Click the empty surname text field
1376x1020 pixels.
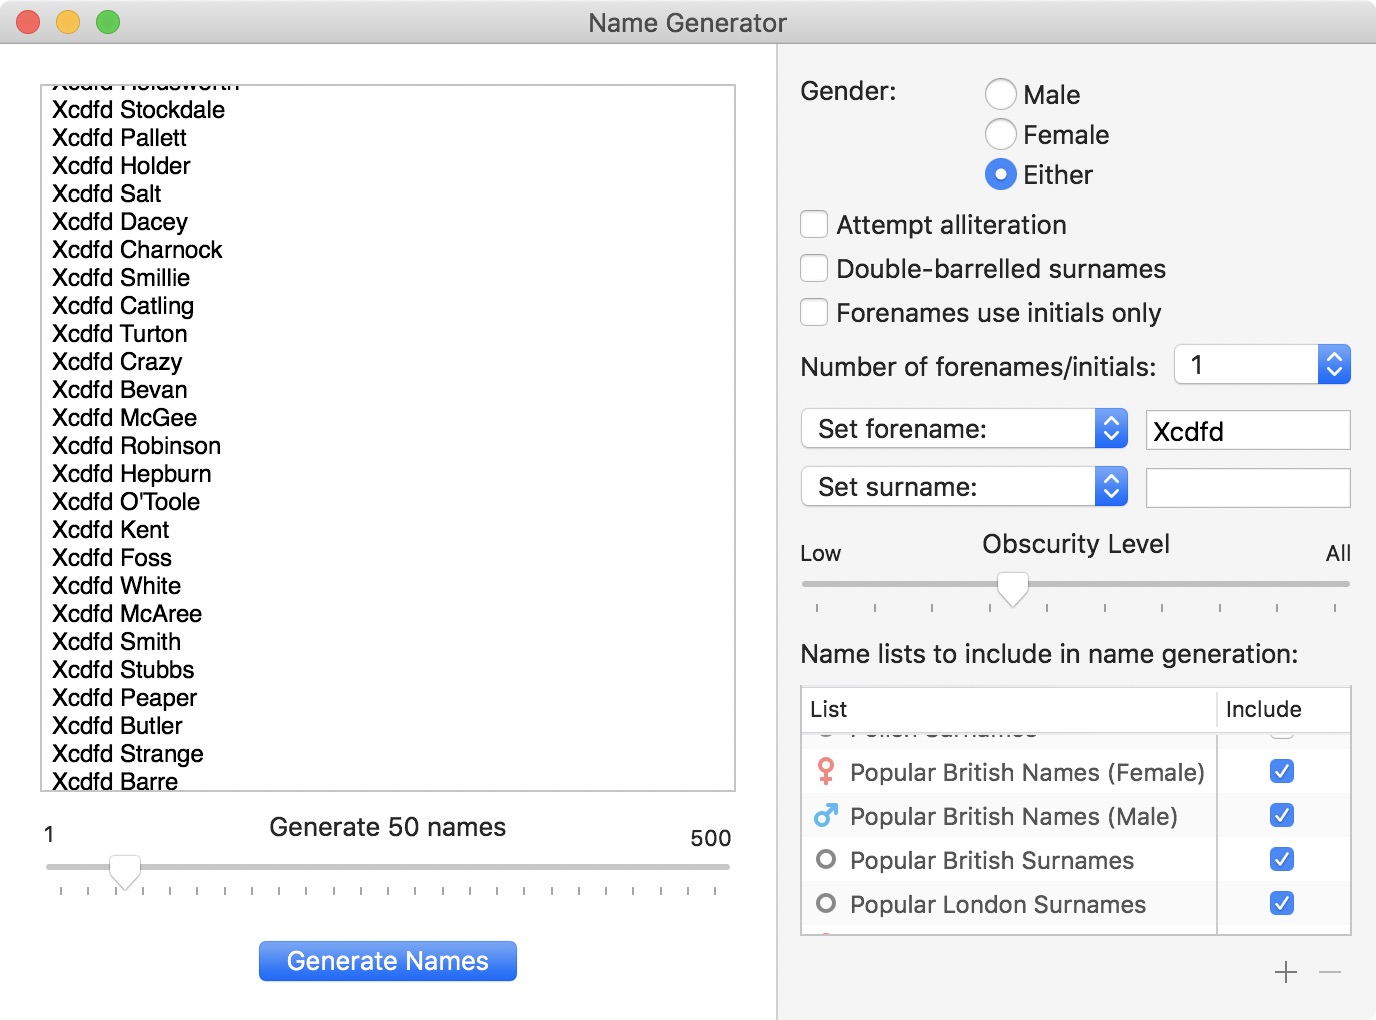coord(1248,488)
